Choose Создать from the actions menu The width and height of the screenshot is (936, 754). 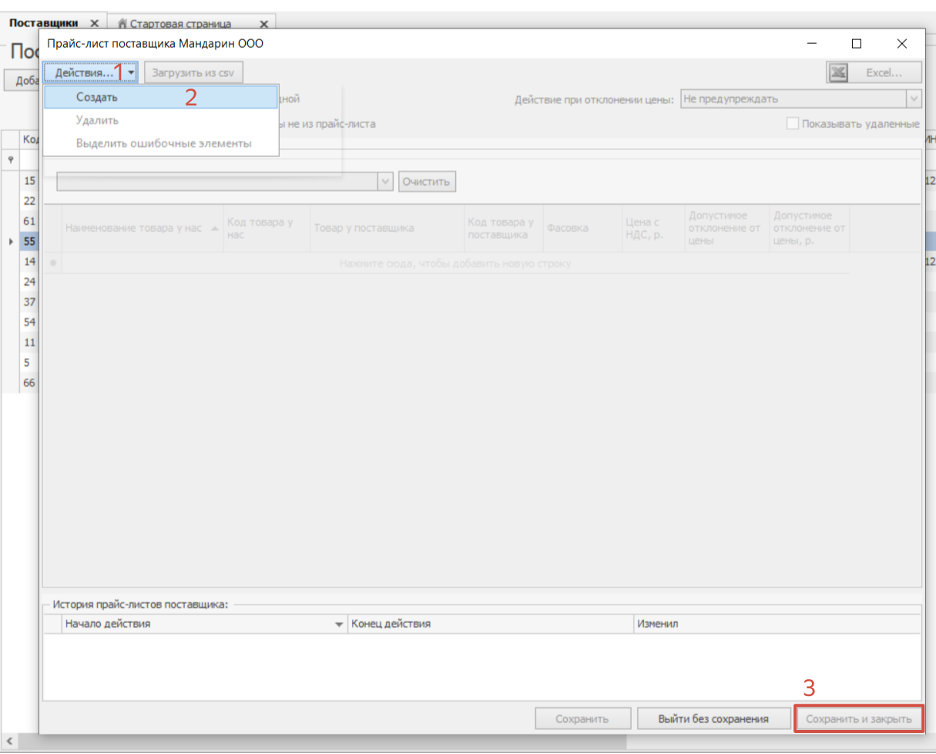(x=161, y=97)
